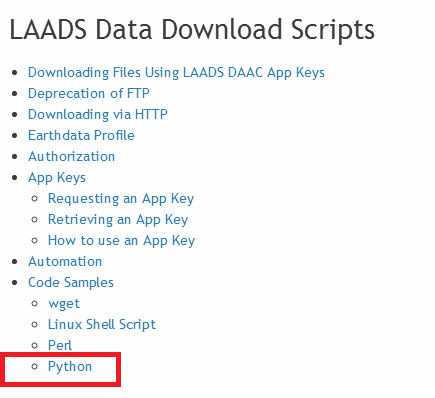
Task: Click the LAADS Data Download Scripts heading
Action: click(x=192, y=30)
